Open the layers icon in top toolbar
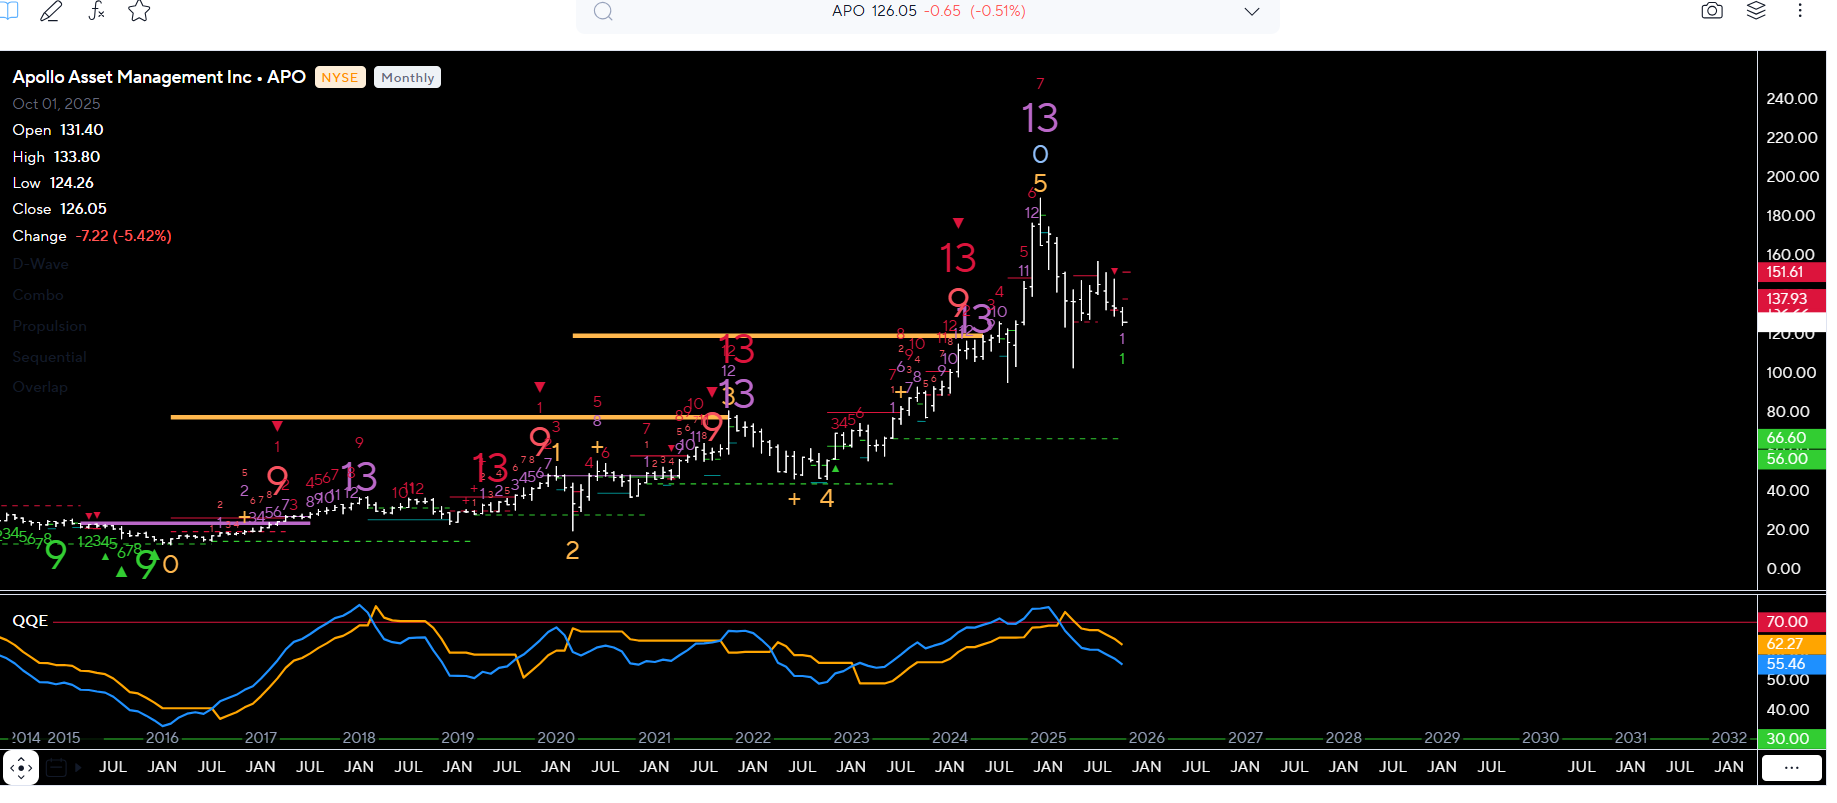 click(1756, 11)
